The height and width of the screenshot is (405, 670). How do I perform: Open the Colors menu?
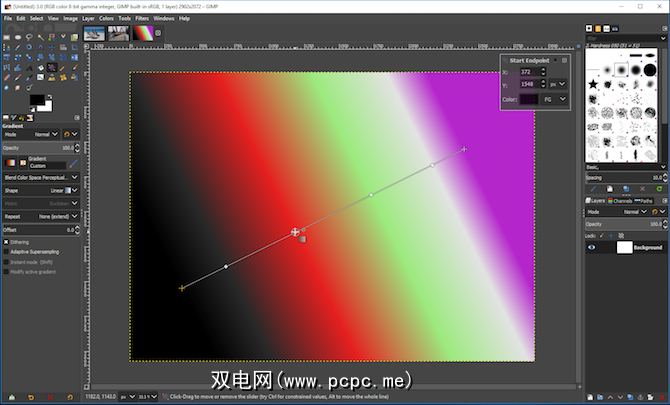106,18
